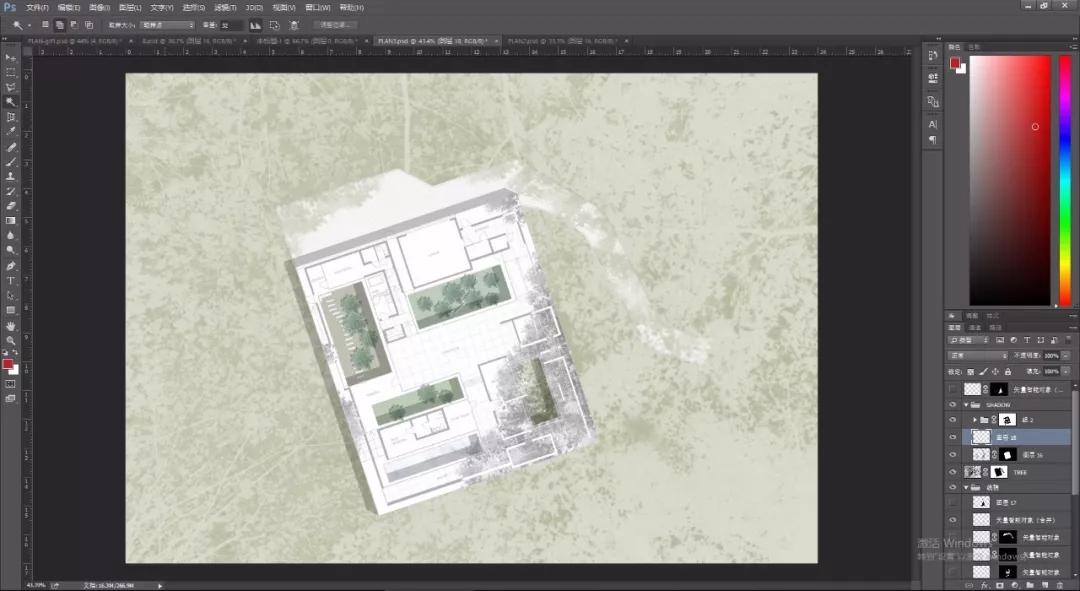Select the Dodge tool
Screen dimensions: 1080x591
click(10, 251)
